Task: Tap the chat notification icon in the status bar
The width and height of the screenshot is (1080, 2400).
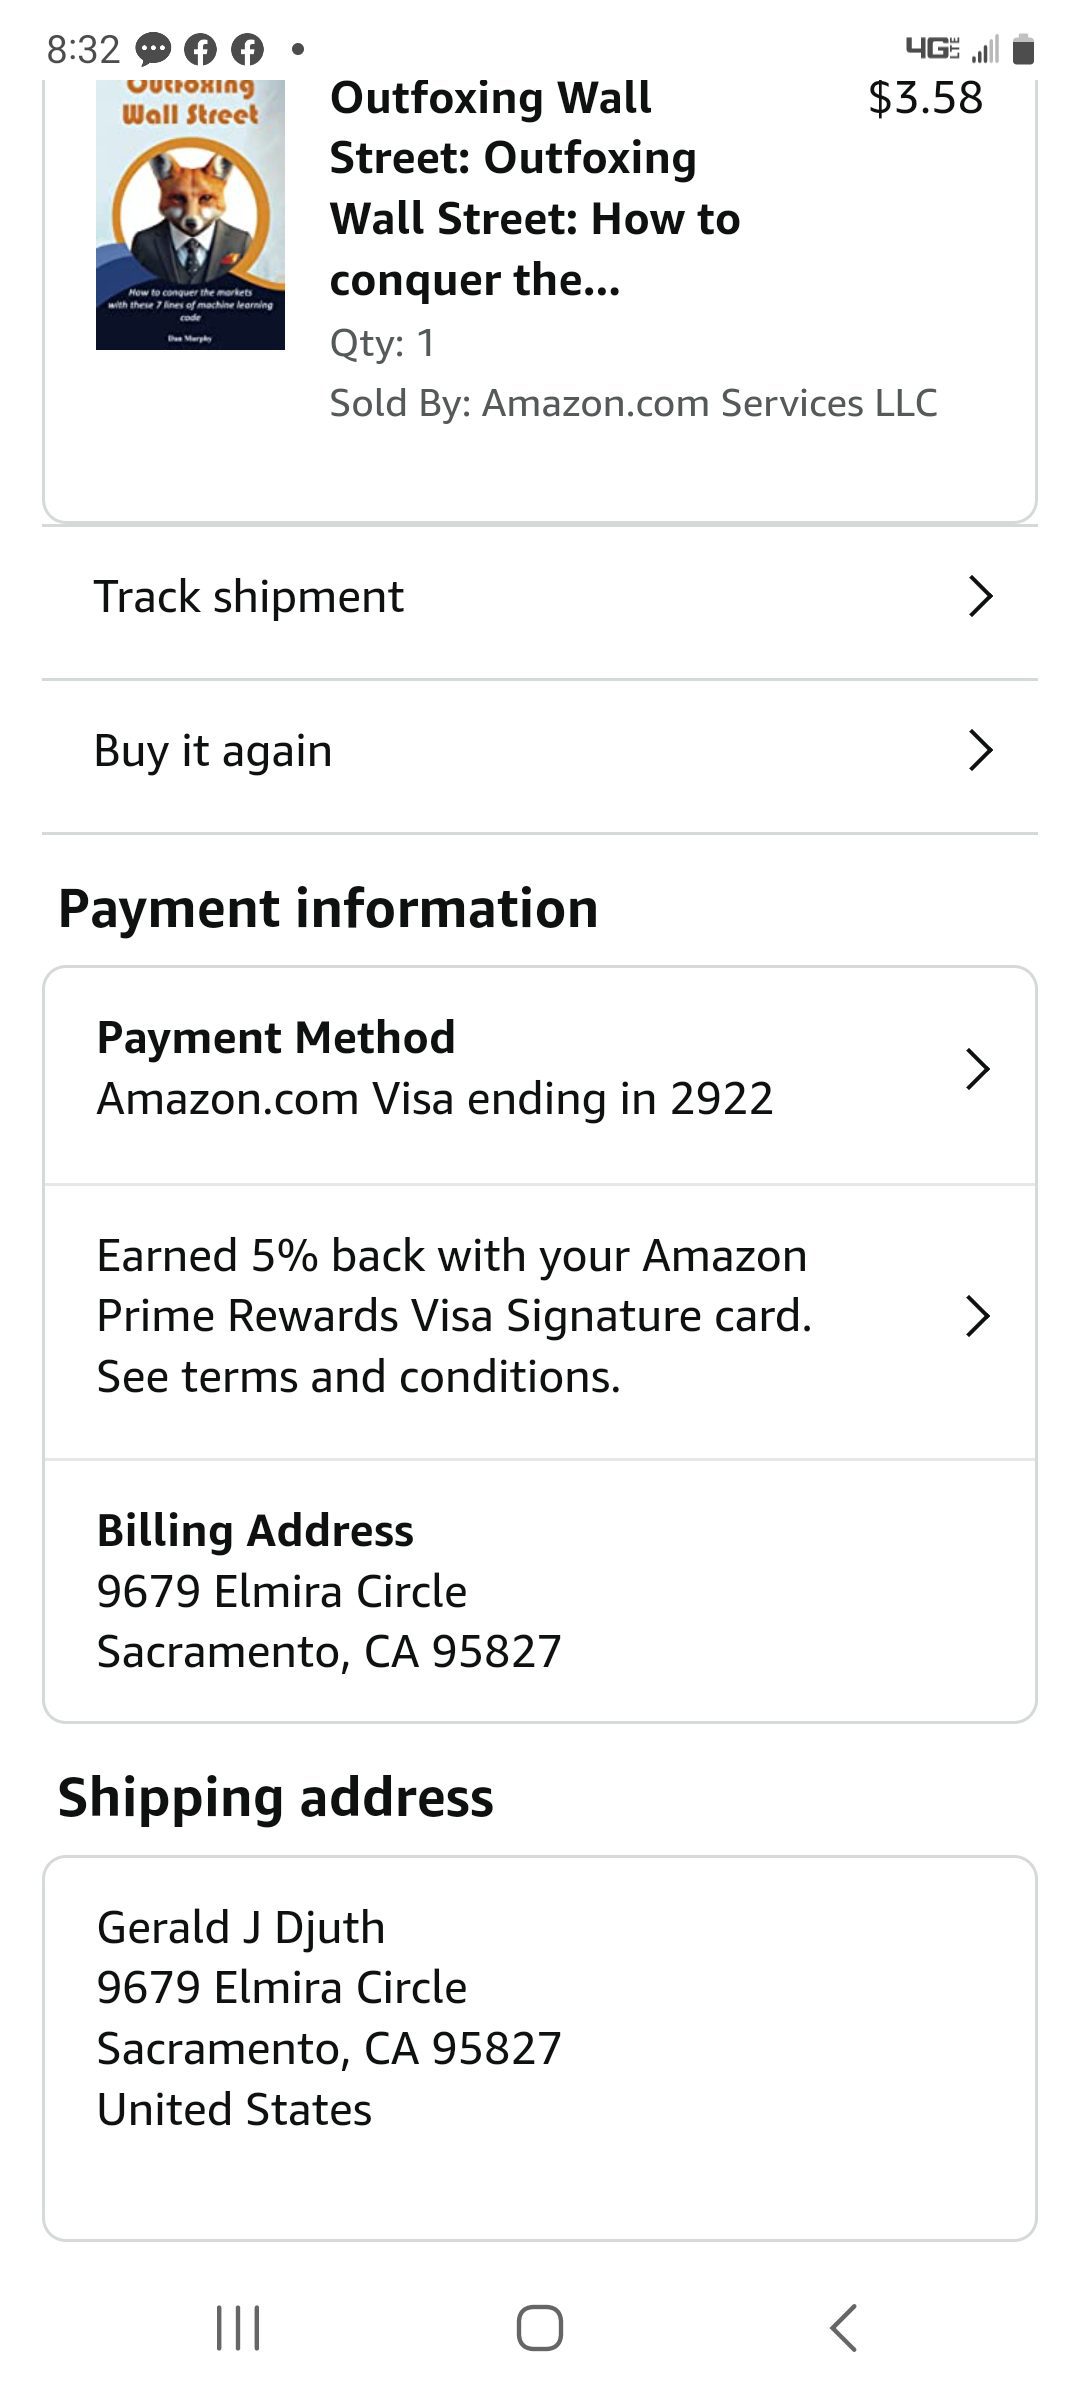Action: click(x=153, y=49)
